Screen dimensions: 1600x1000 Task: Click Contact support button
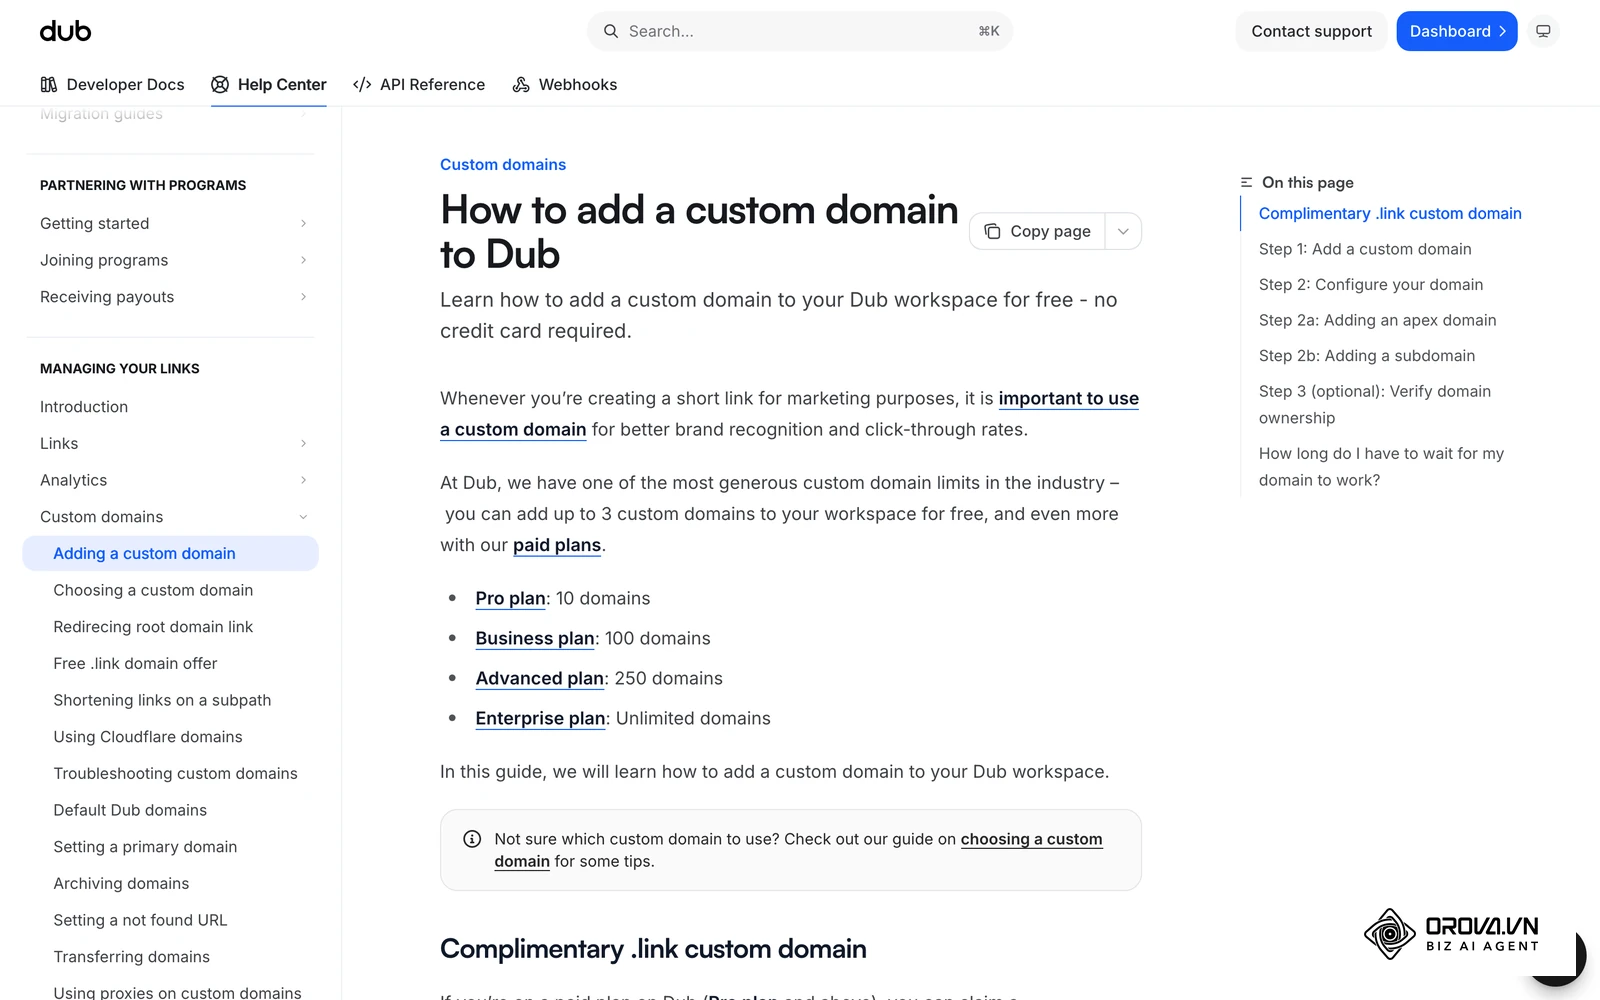pos(1311,31)
